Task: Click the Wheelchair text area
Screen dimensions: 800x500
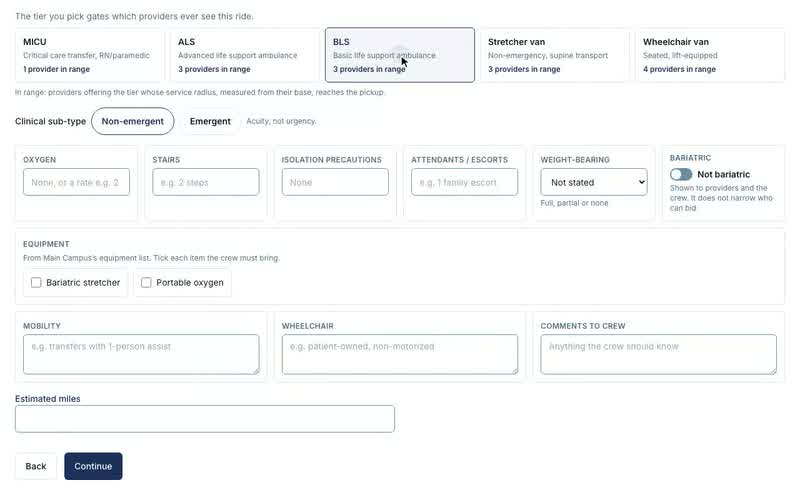Action: [400, 354]
